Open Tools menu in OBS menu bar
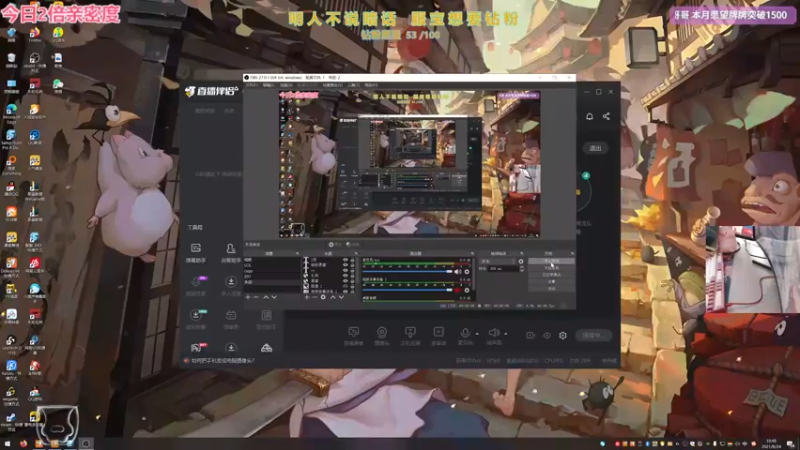 click(x=354, y=85)
